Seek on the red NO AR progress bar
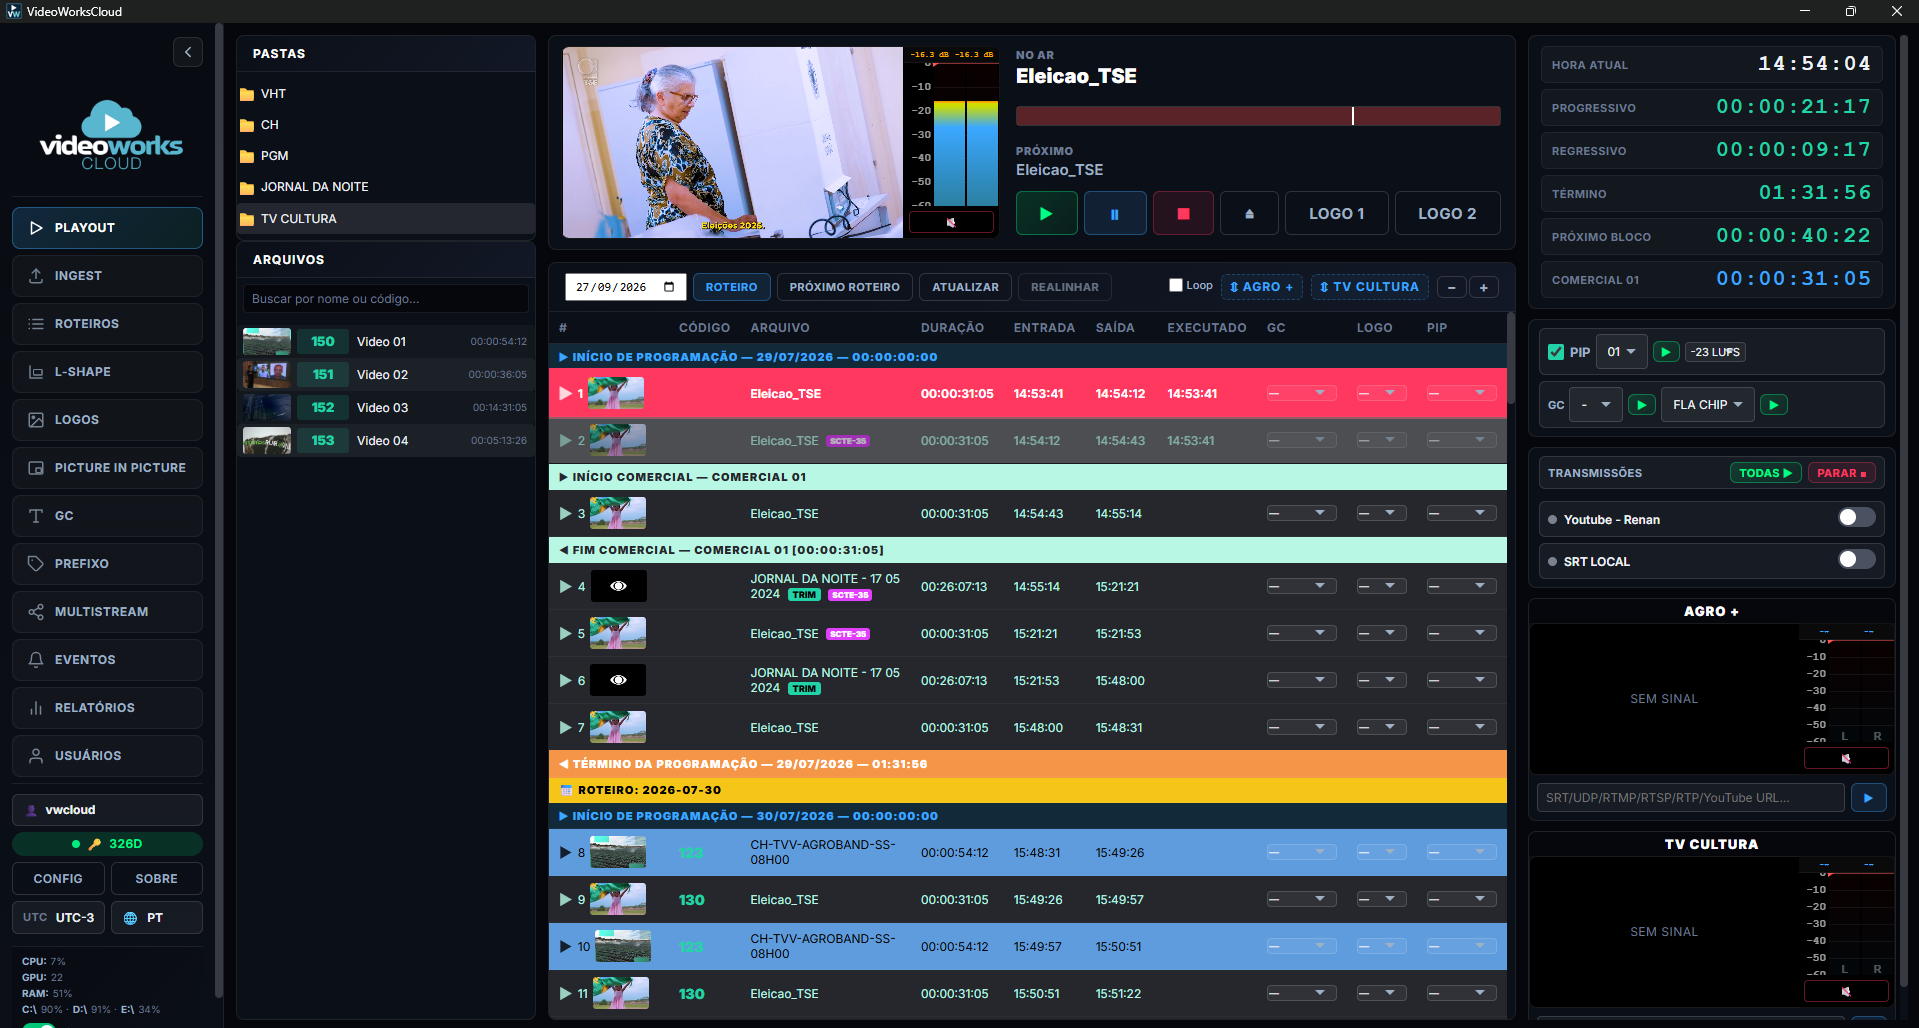This screenshot has height=1028, width=1919. 1258,116
